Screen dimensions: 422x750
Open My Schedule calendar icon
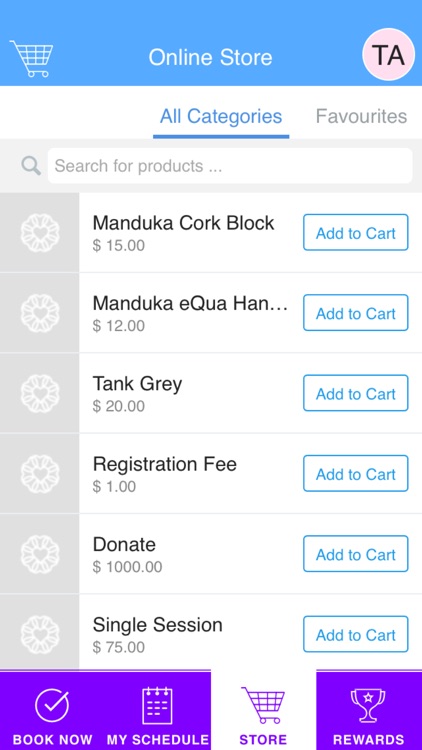click(x=157, y=706)
